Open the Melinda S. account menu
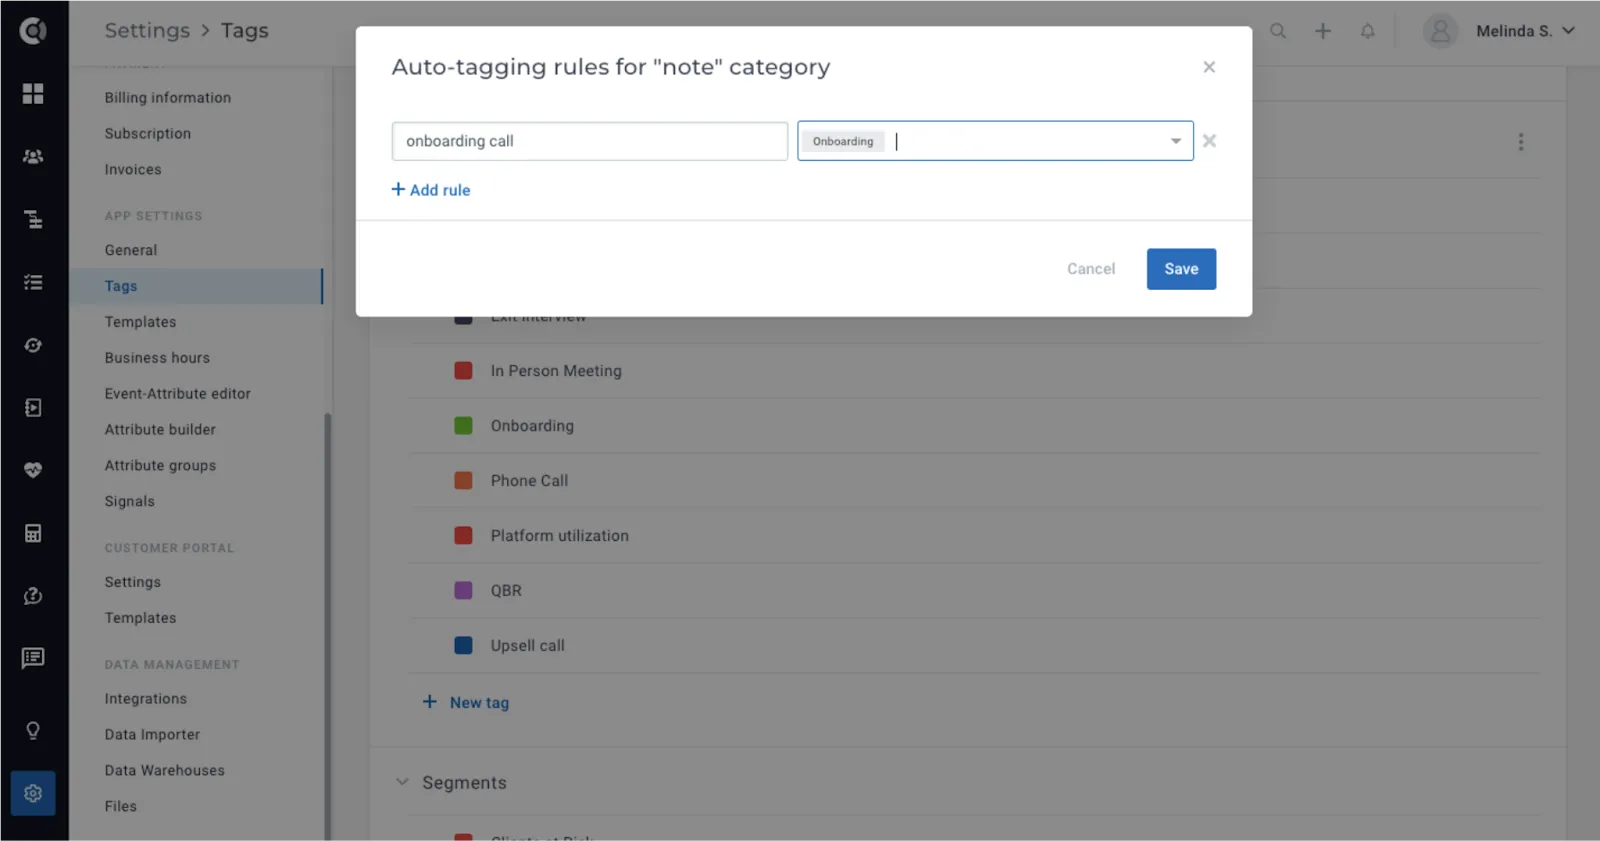Image resolution: width=1600 pixels, height=841 pixels. click(x=1525, y=31)
